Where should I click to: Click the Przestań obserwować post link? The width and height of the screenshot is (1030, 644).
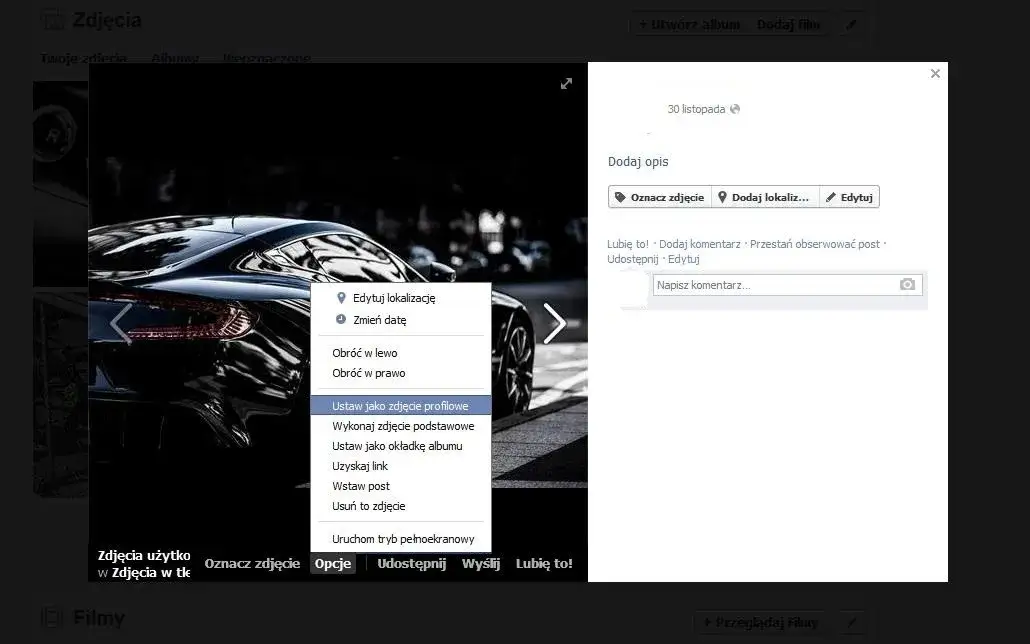[814, 243]
